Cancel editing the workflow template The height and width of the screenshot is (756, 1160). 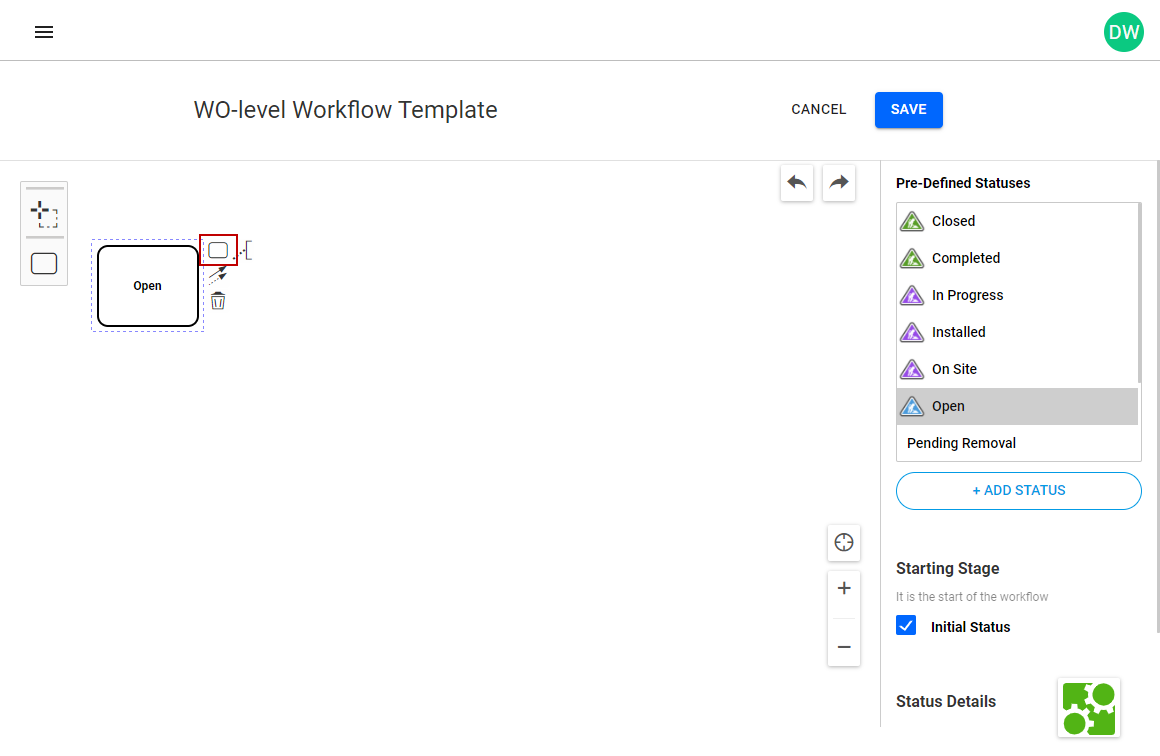[x=818, y=109]
